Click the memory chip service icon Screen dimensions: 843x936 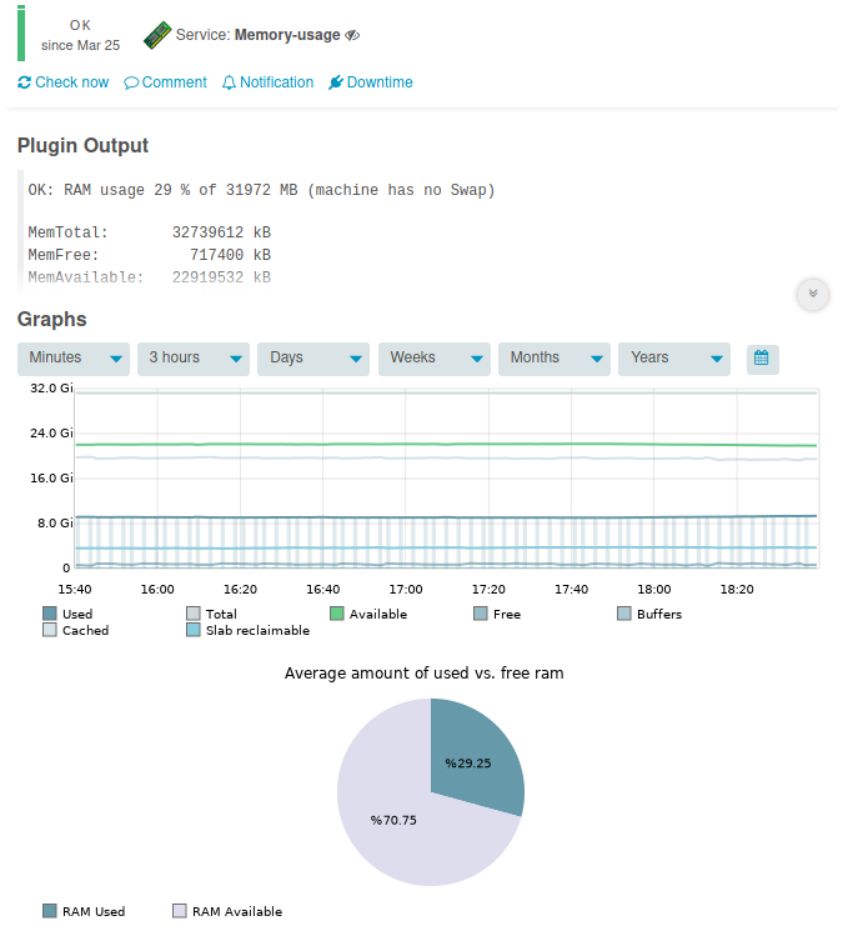pos(157,35)
